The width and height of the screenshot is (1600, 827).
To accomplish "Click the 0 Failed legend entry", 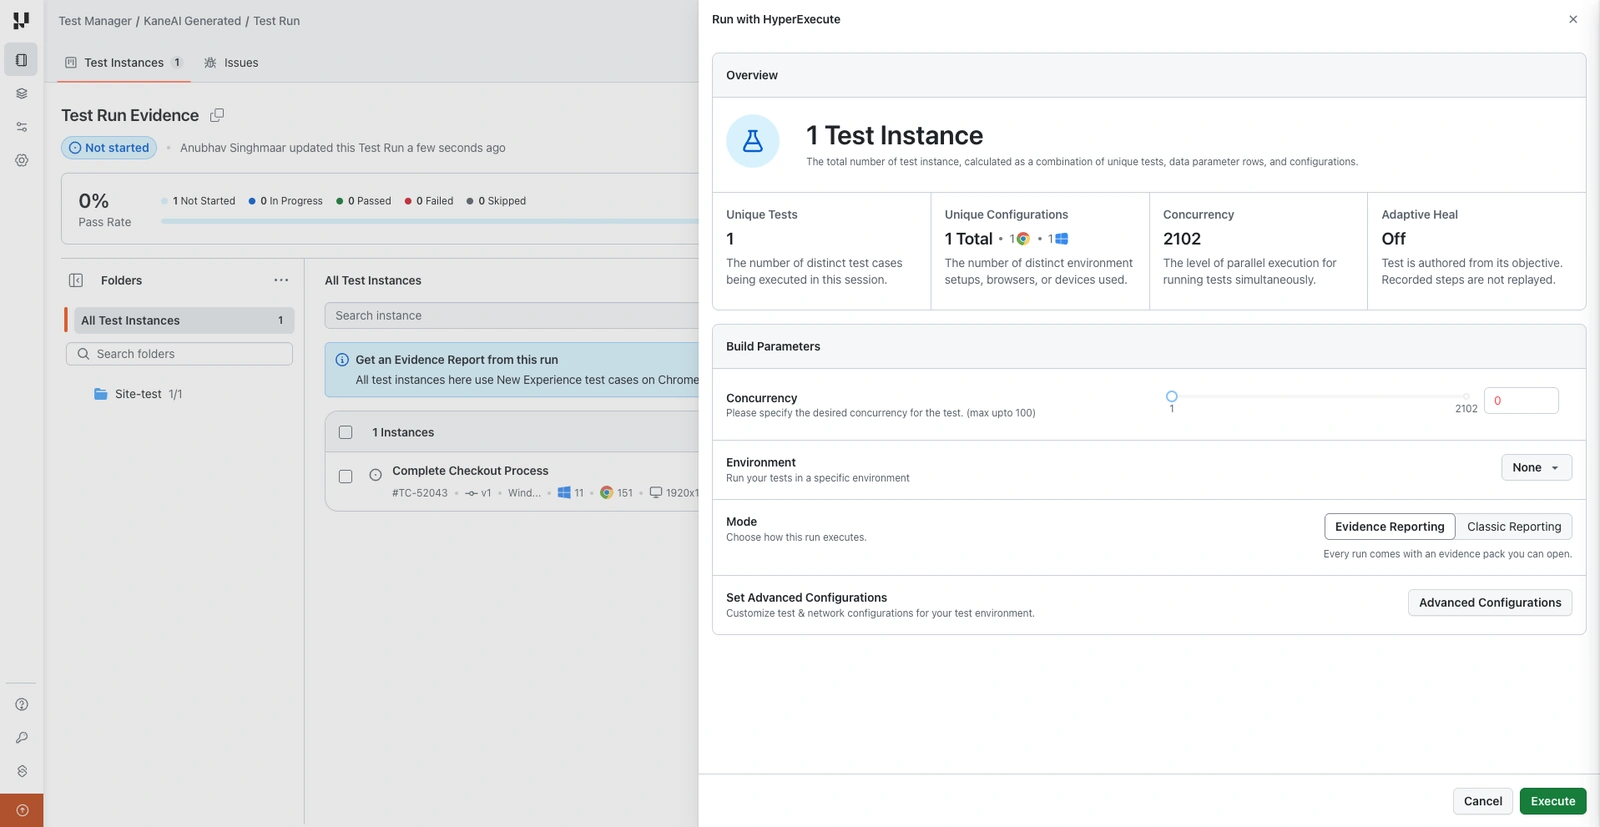I will click(428, 201).
